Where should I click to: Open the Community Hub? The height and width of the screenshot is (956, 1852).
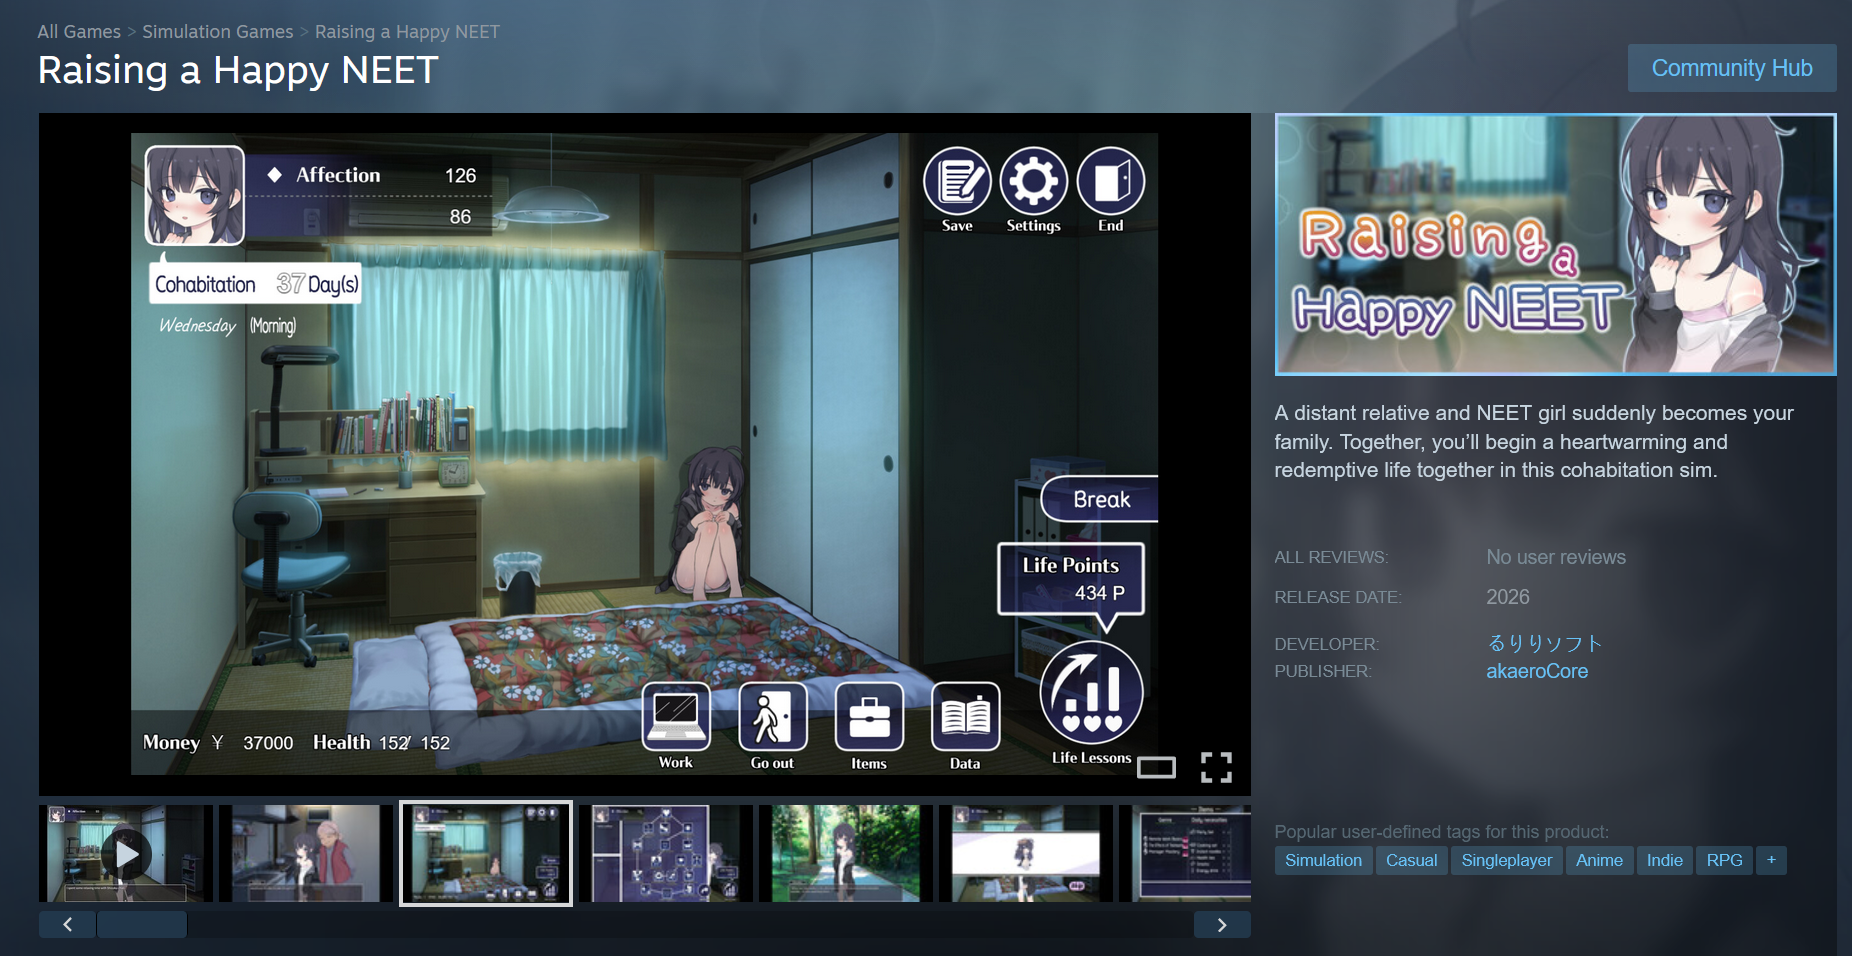pos(1732,68)
